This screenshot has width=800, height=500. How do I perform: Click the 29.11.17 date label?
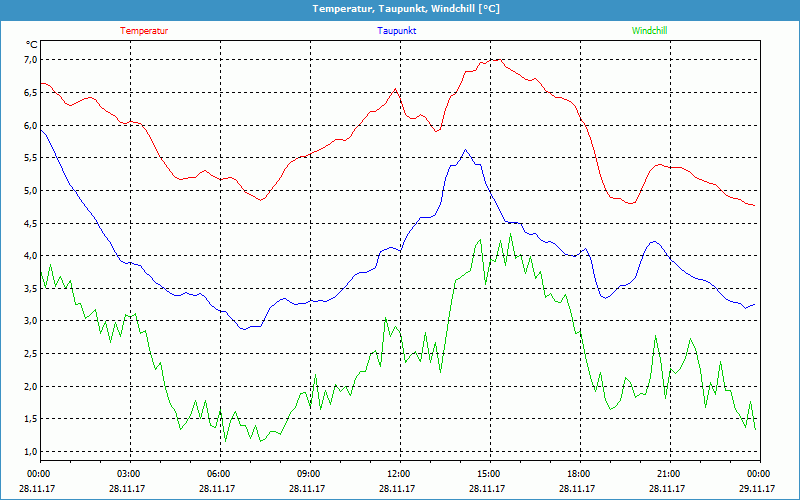pos(758,489)
